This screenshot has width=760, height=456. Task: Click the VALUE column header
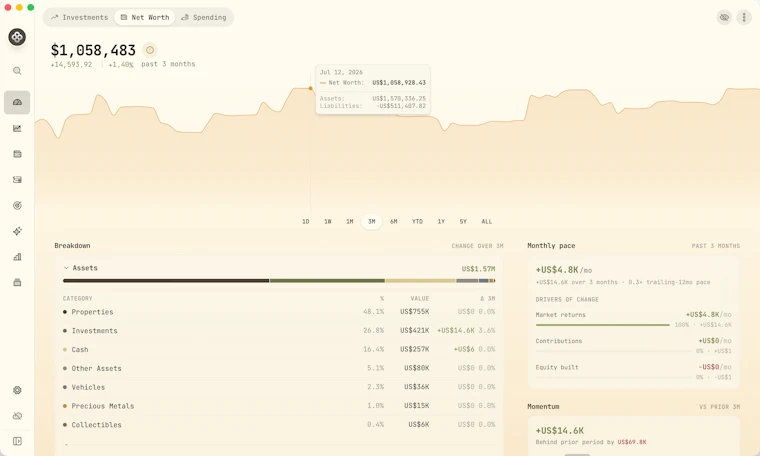click(x=420, y=299)
